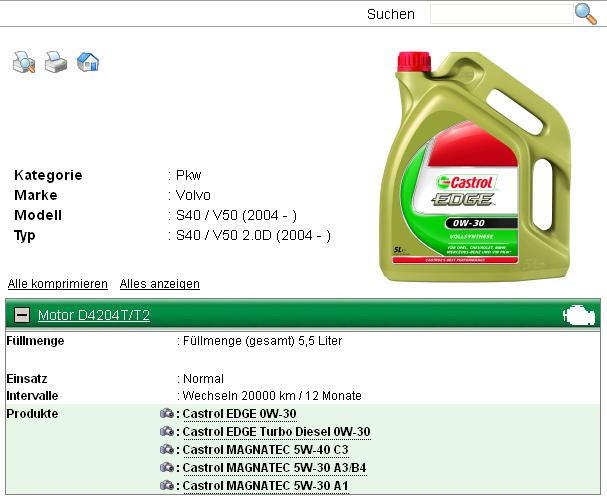
Task: Click the magnifying glass search icon
Action: point(586,14)
